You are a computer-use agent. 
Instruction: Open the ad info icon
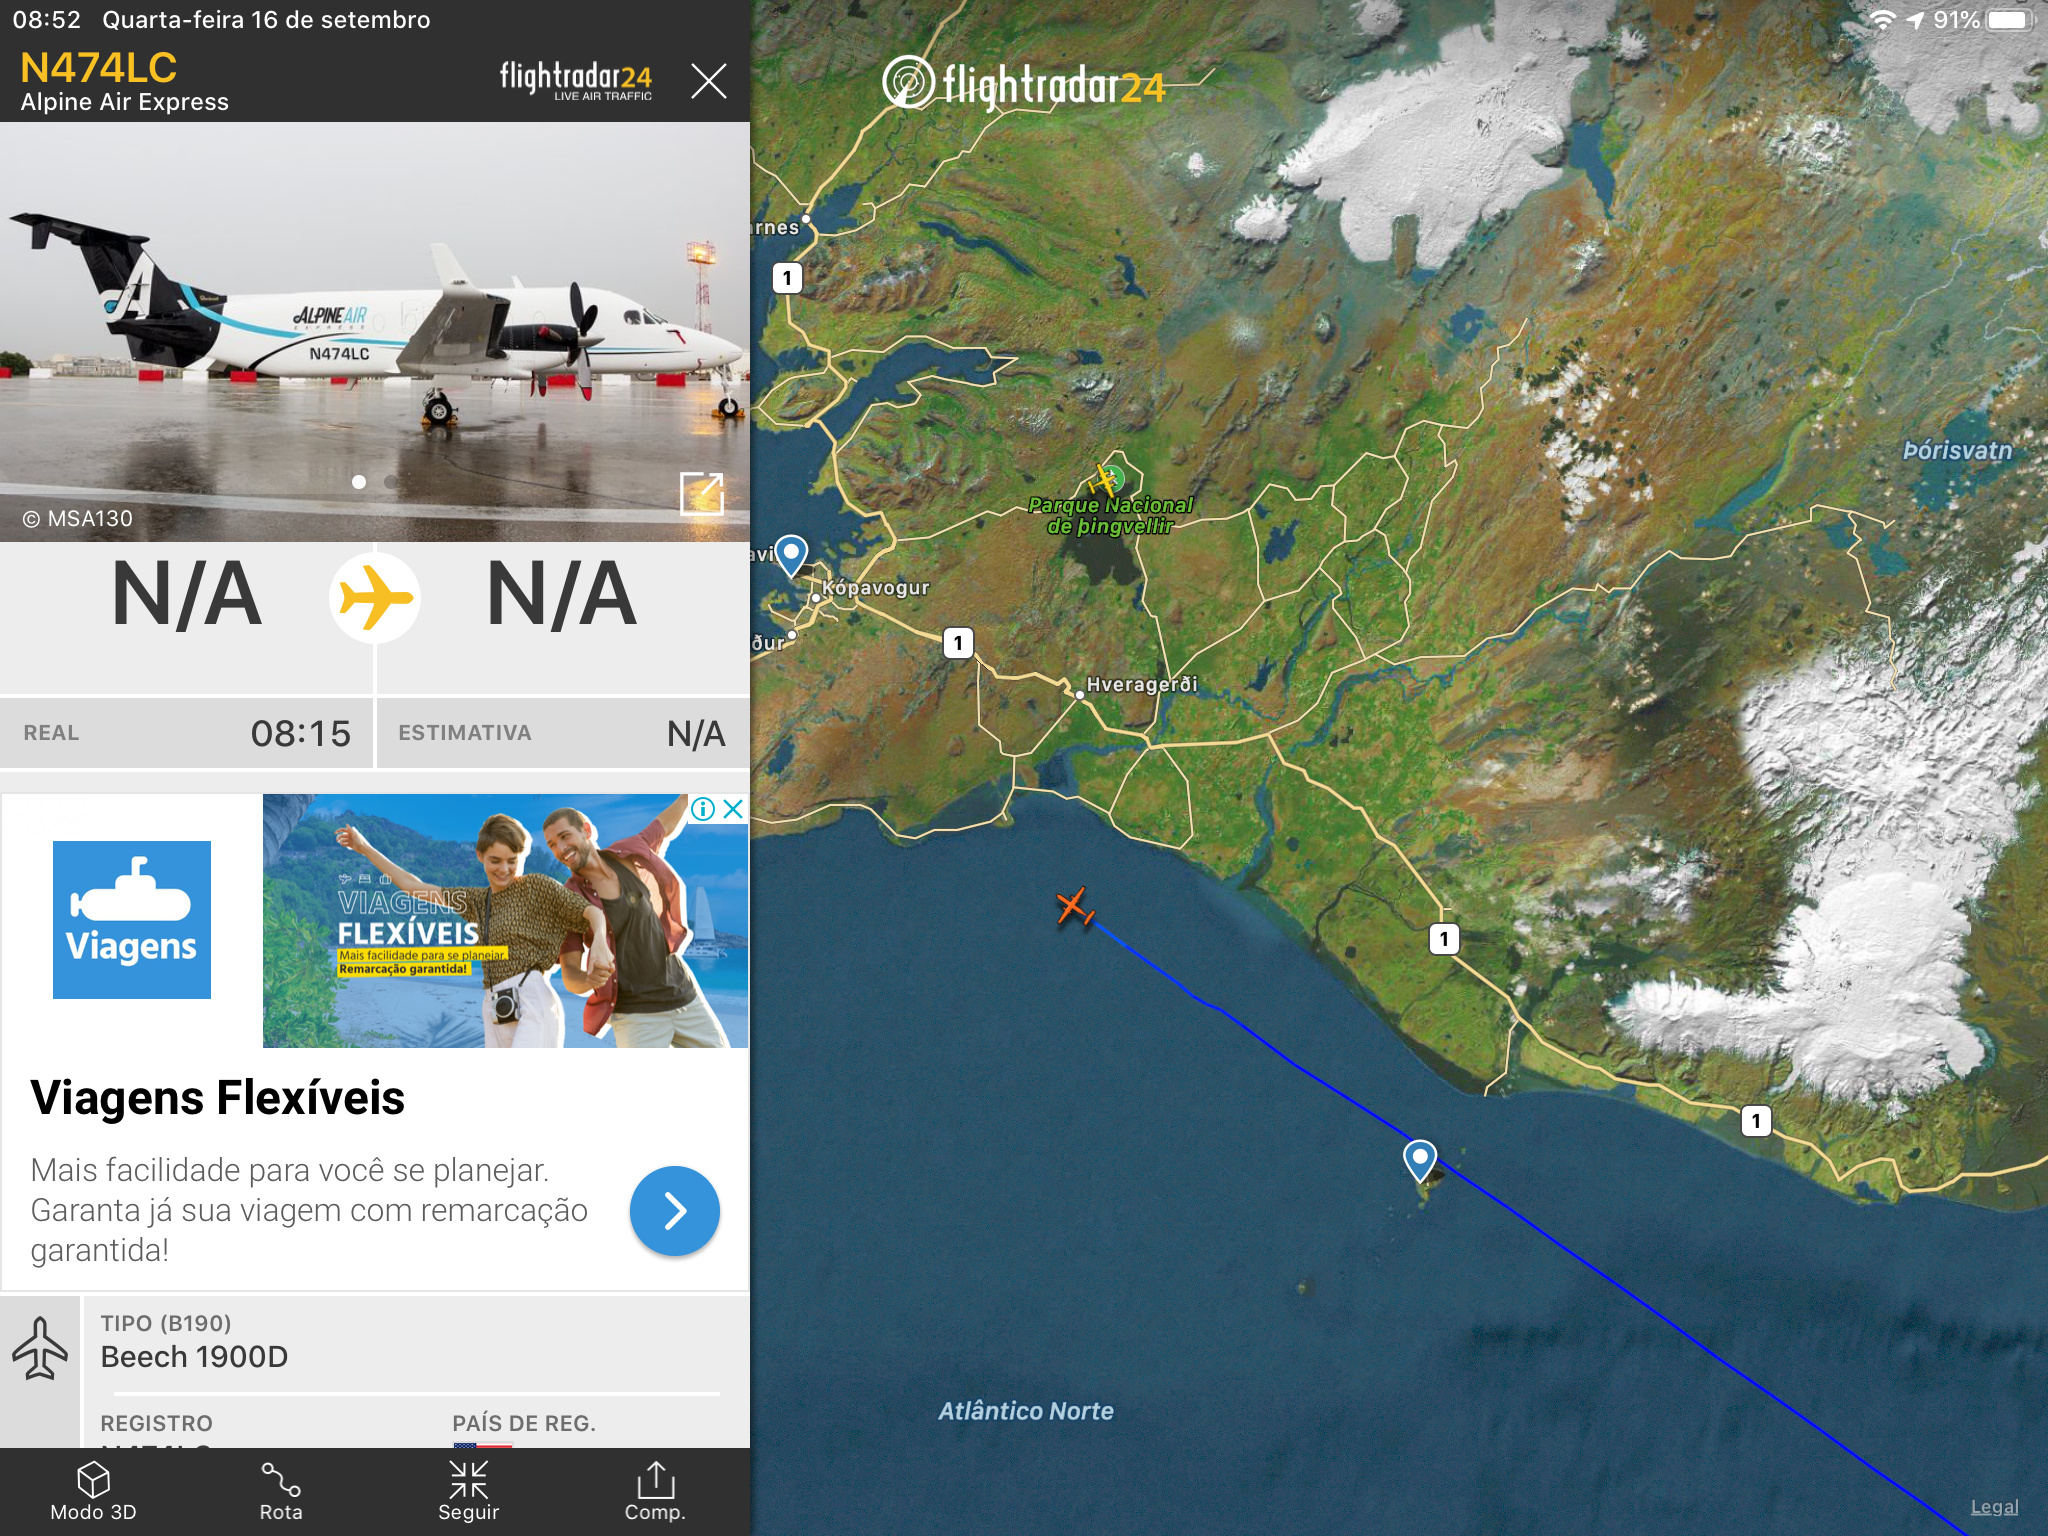pyautogui.click(x=703, y=809)
